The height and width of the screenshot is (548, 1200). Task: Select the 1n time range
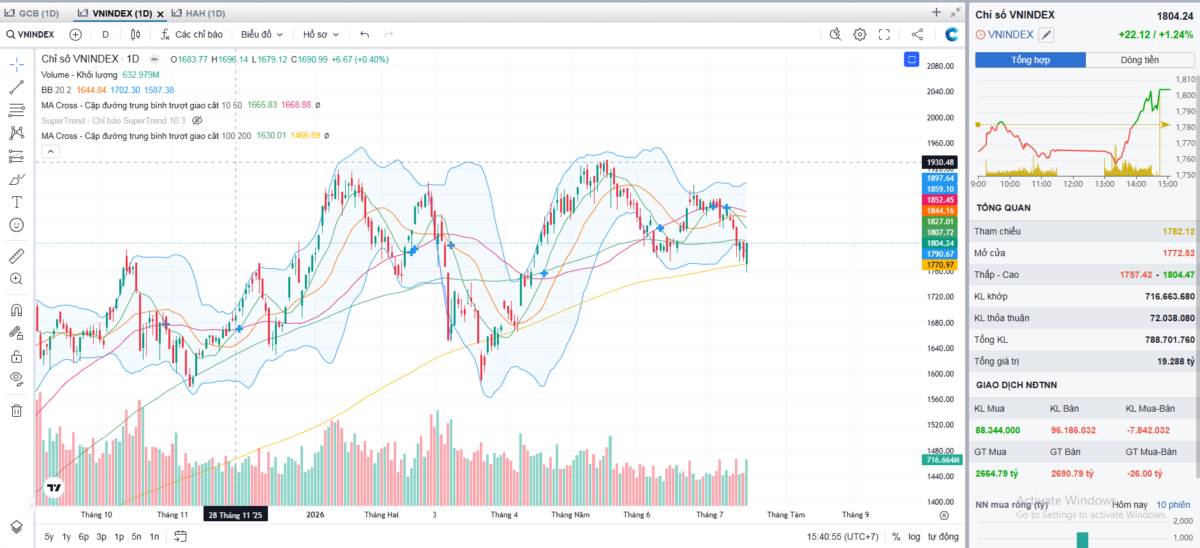click(x=154, y=537)
